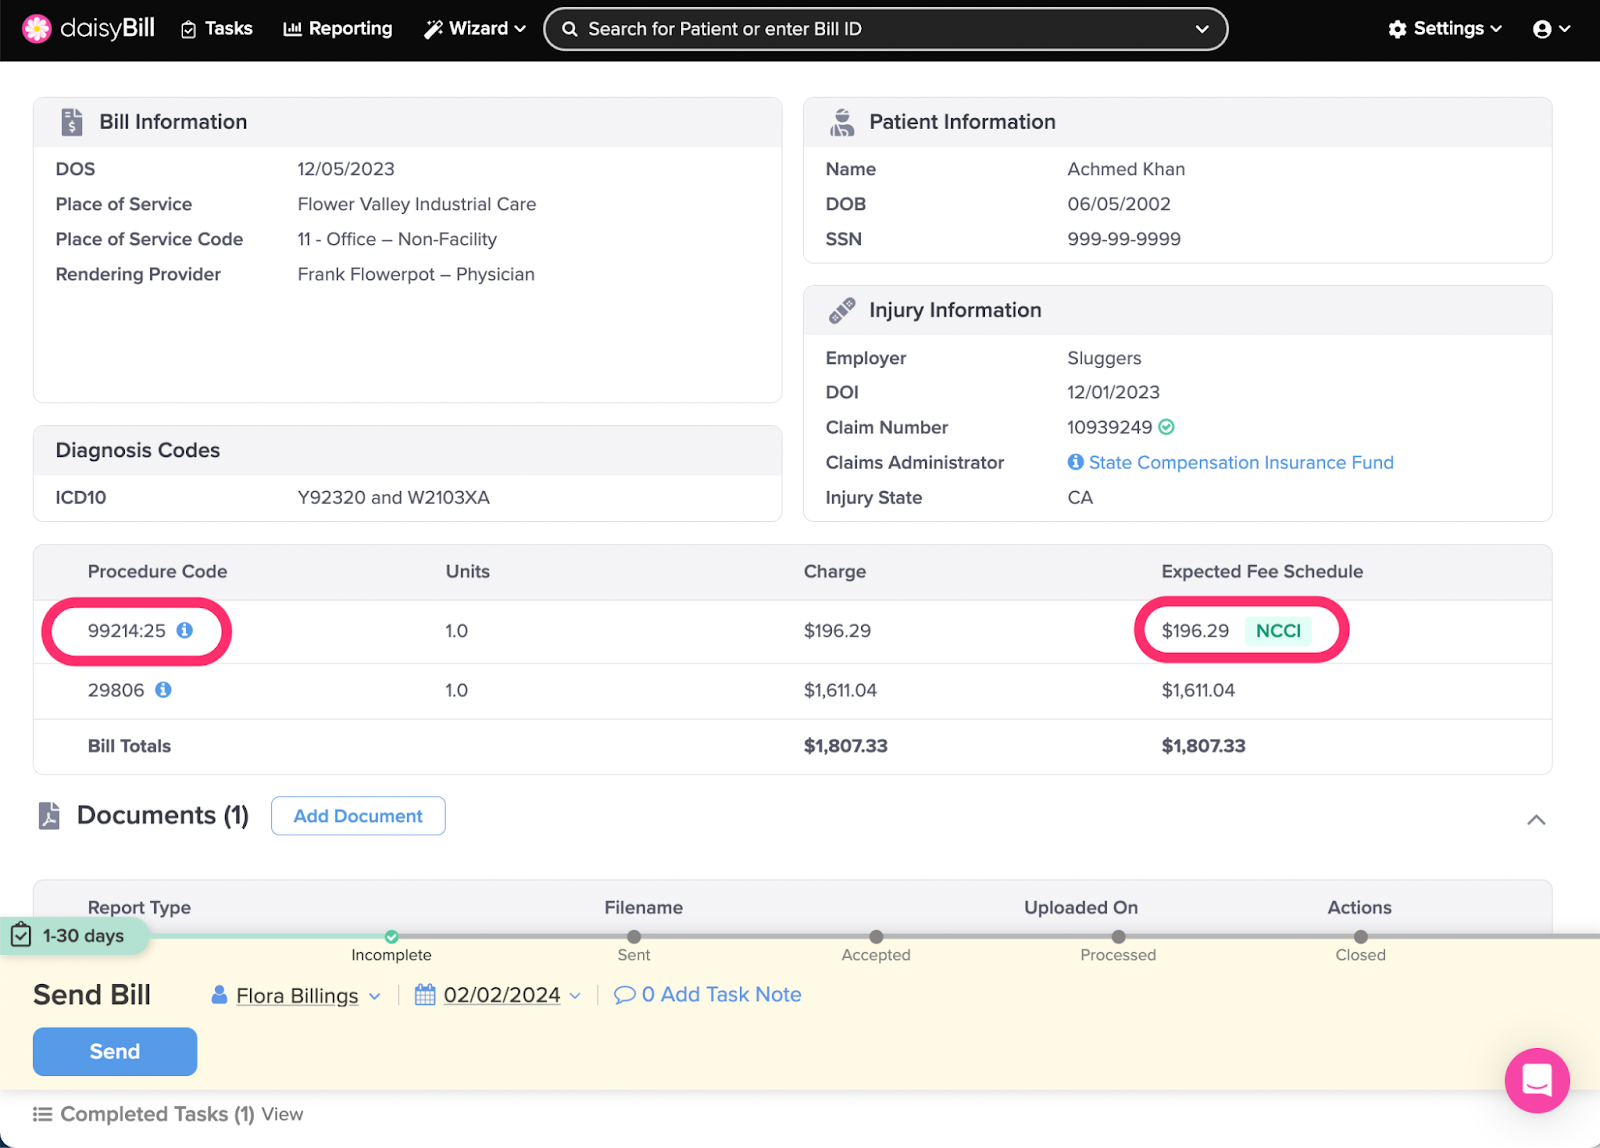Click the verified checkmark beside claim number

point(1166,427)
